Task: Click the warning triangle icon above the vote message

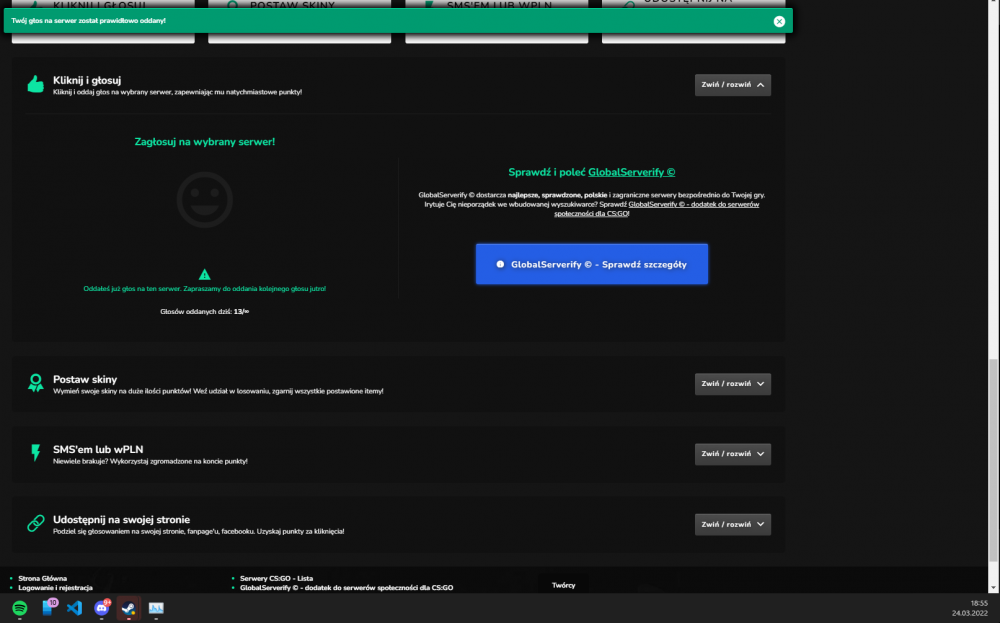Action: pos(204,274)
